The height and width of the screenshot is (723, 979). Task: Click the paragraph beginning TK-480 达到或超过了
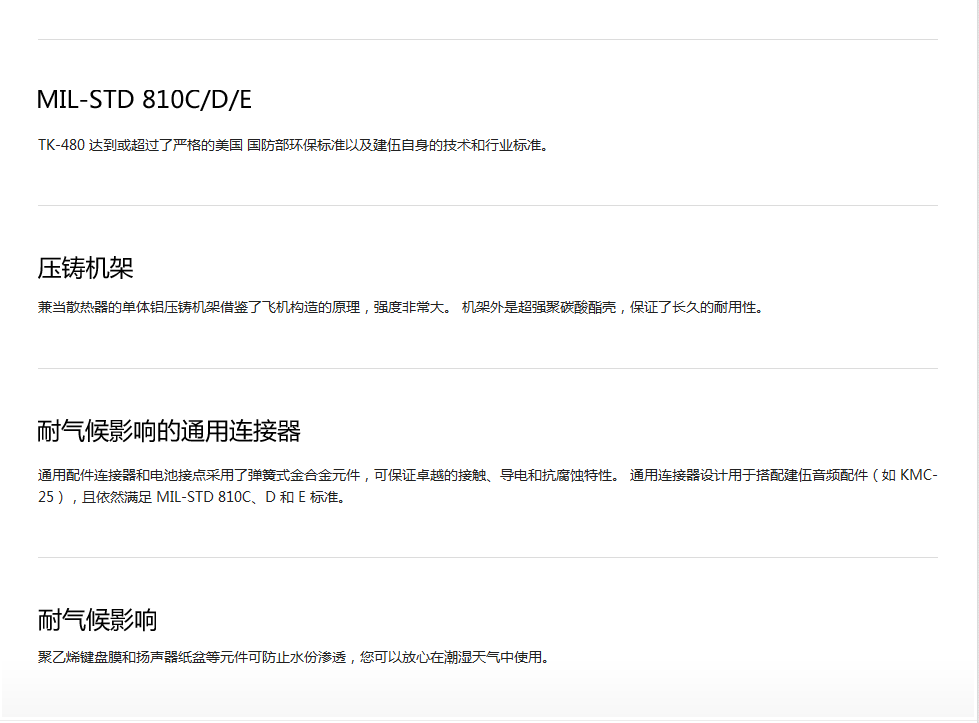pos(293,145)
